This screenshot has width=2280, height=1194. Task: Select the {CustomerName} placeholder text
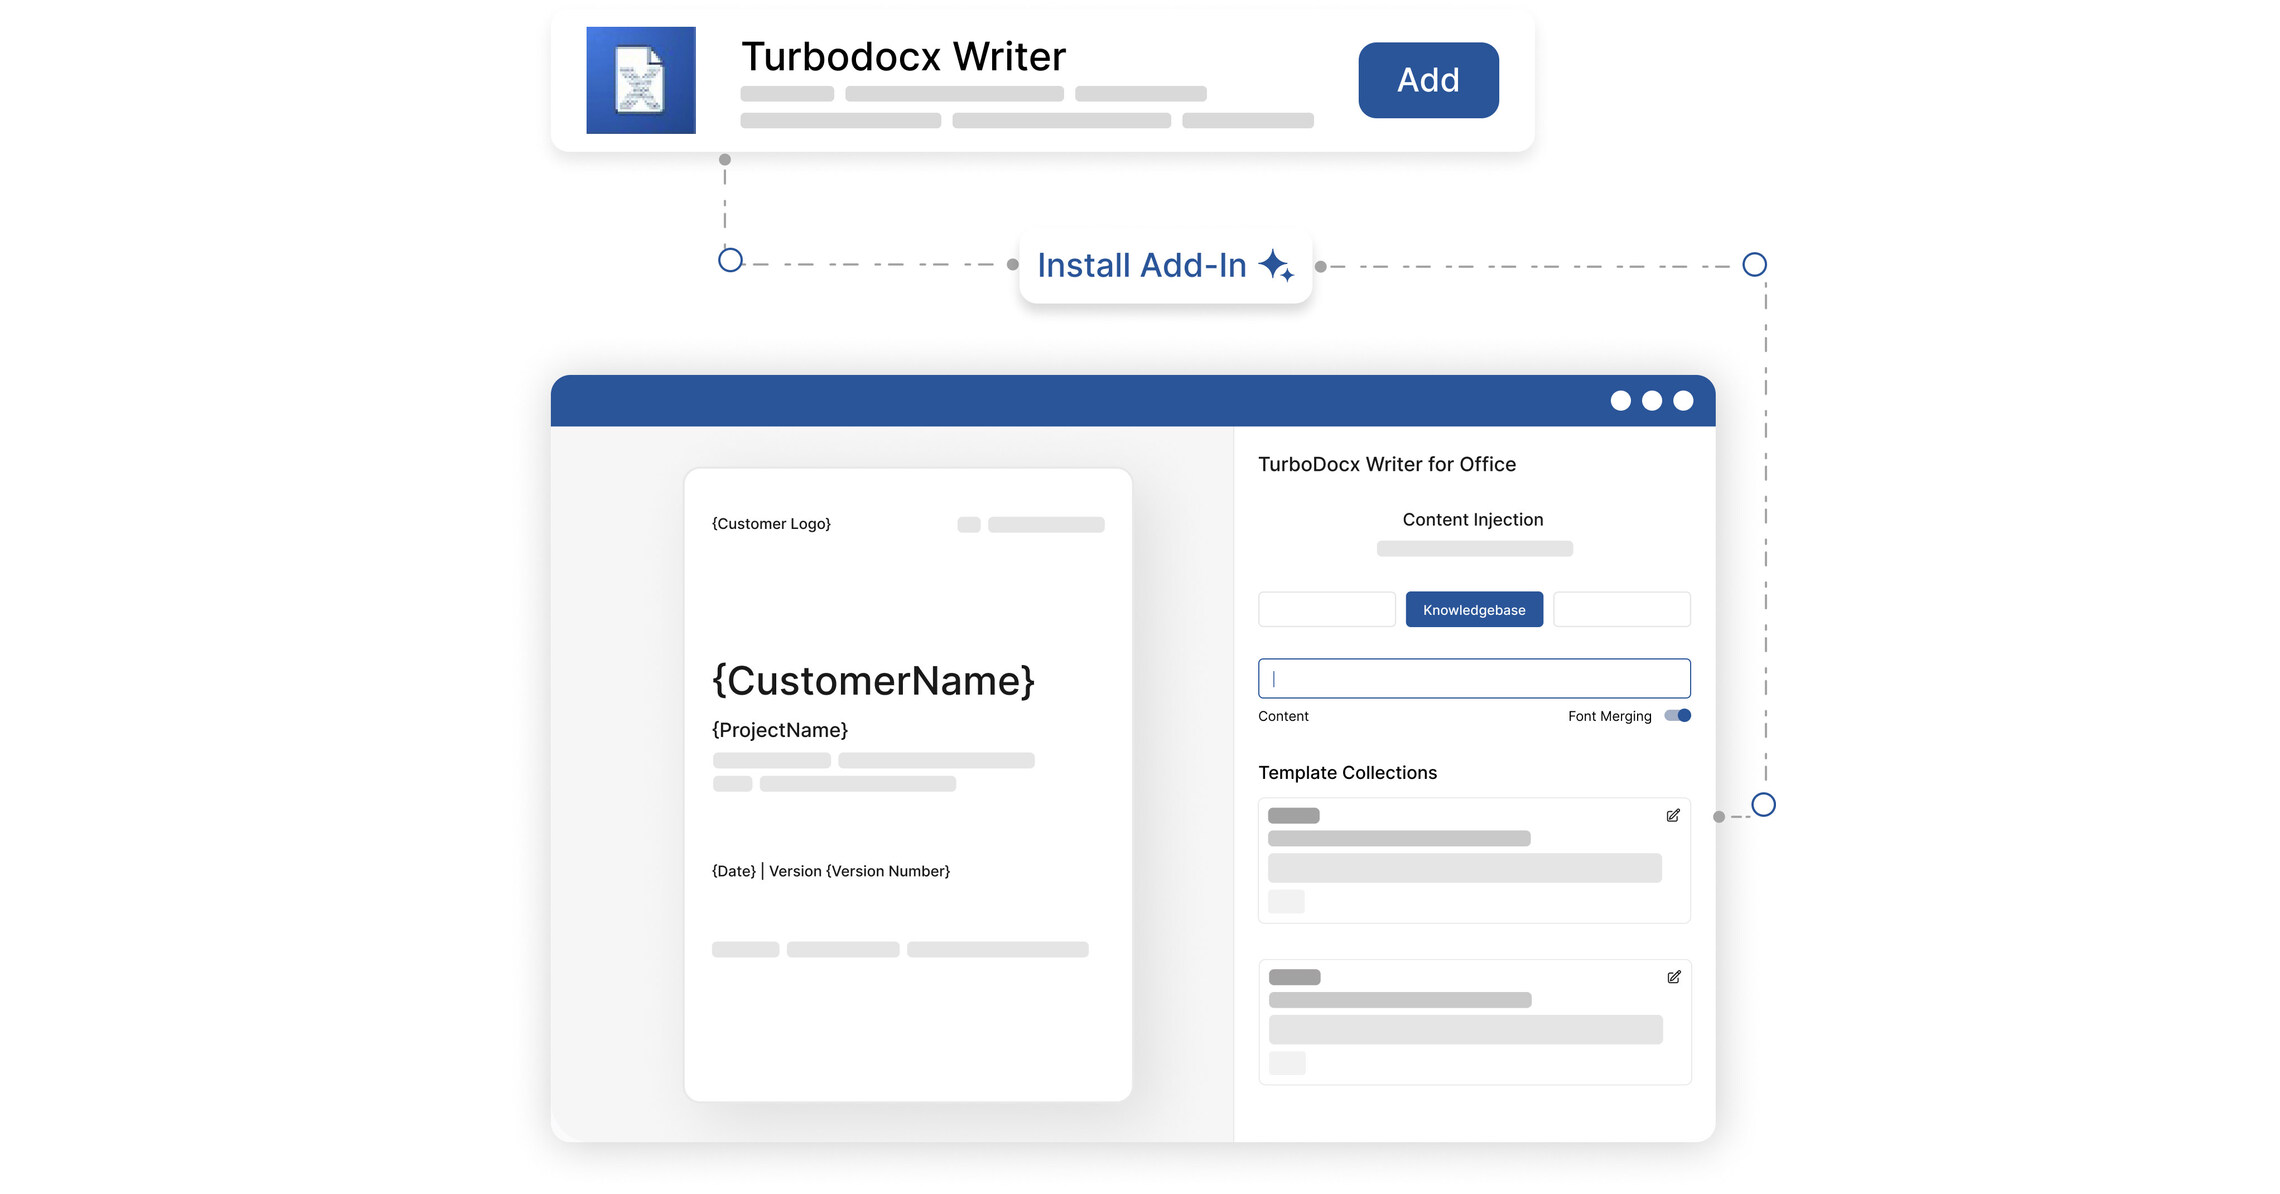[x=873, y=681]
